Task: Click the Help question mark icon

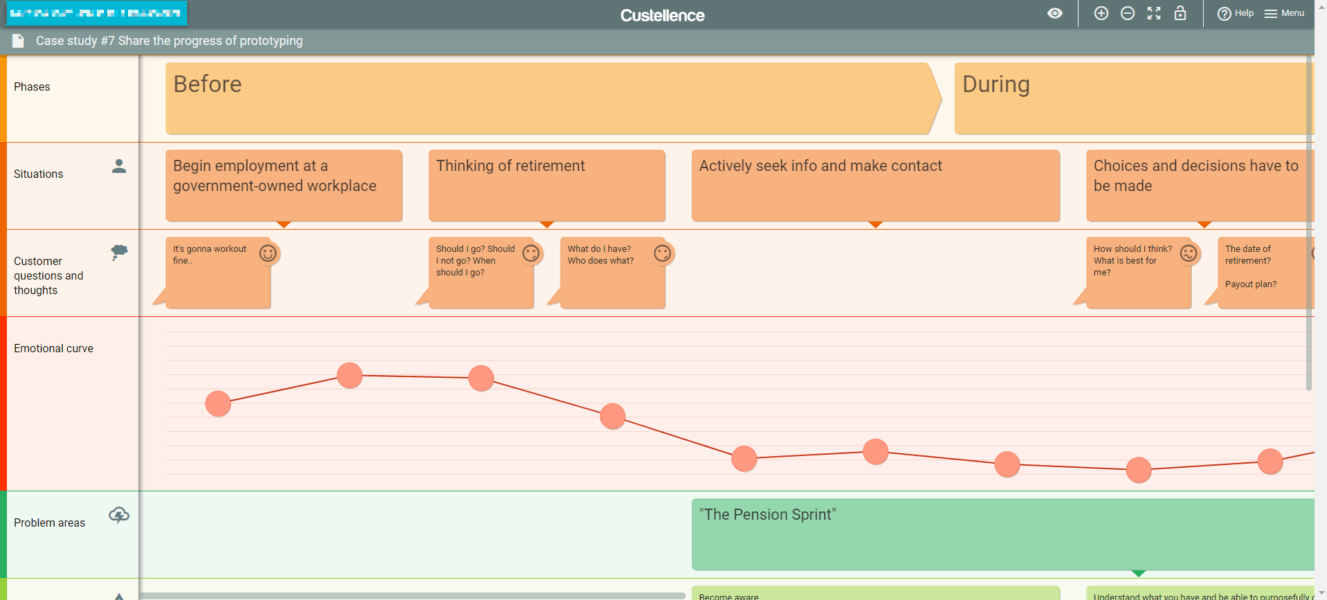Action: coord(1224,13)
